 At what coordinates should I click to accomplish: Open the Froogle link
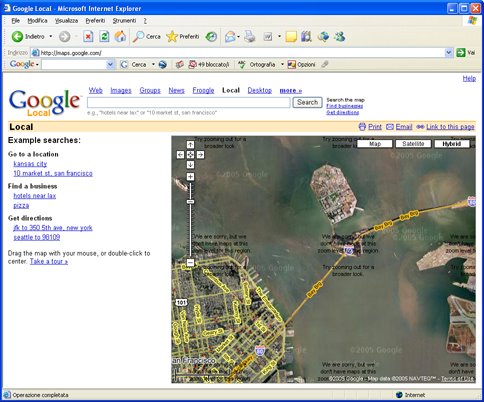click(x=203, y=90)
